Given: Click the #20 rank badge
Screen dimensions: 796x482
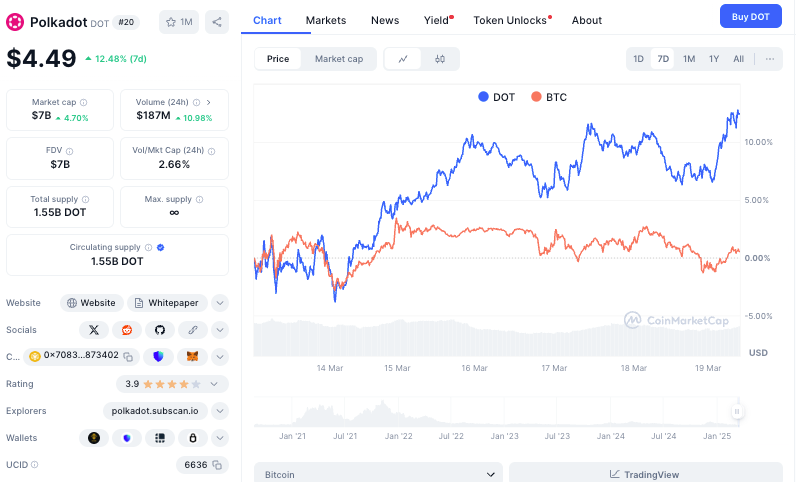Looking at the screenshot, I should pos(126,22).
